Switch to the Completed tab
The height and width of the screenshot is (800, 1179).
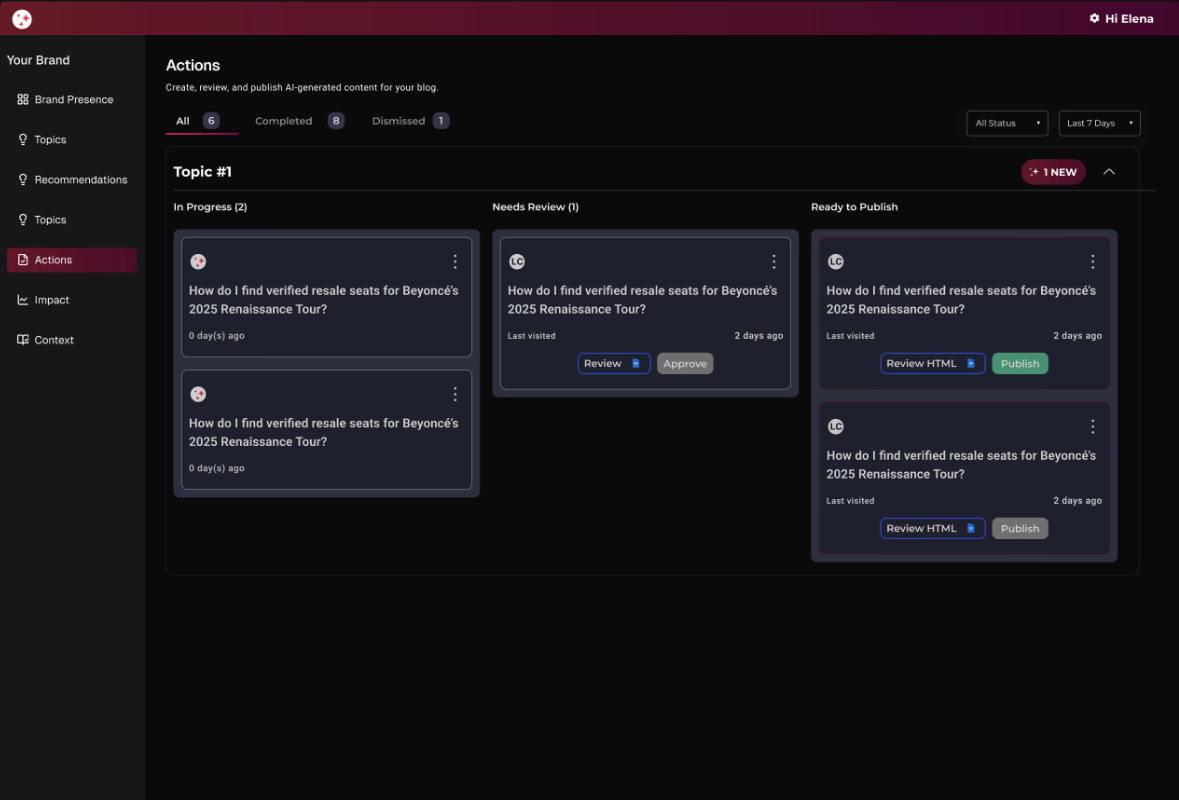(283, 120)
